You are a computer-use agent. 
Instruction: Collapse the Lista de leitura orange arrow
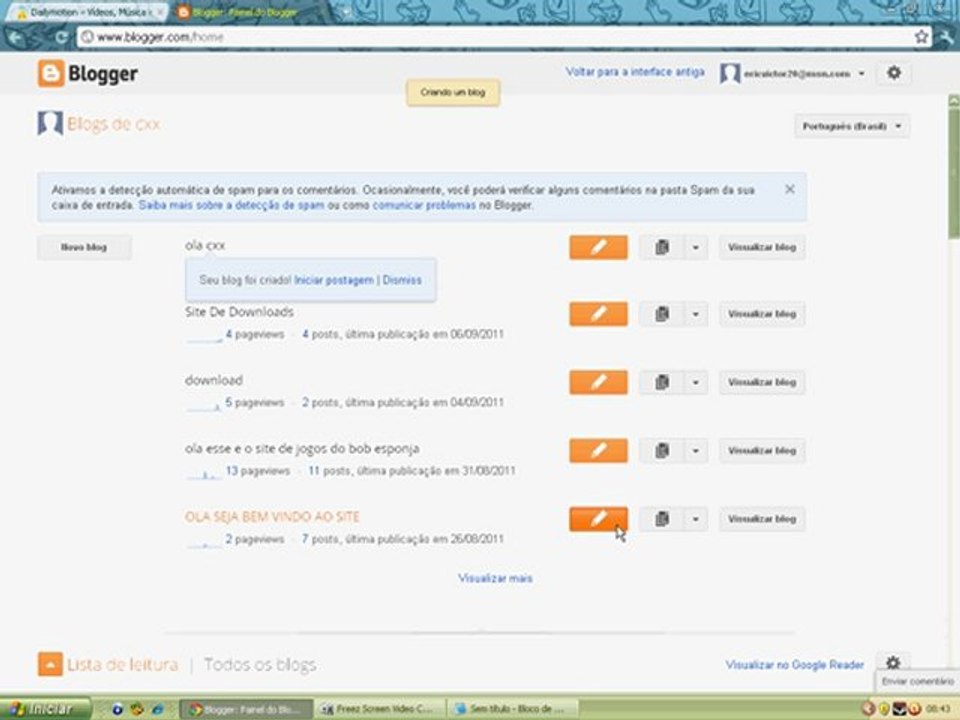click(50, 664)
